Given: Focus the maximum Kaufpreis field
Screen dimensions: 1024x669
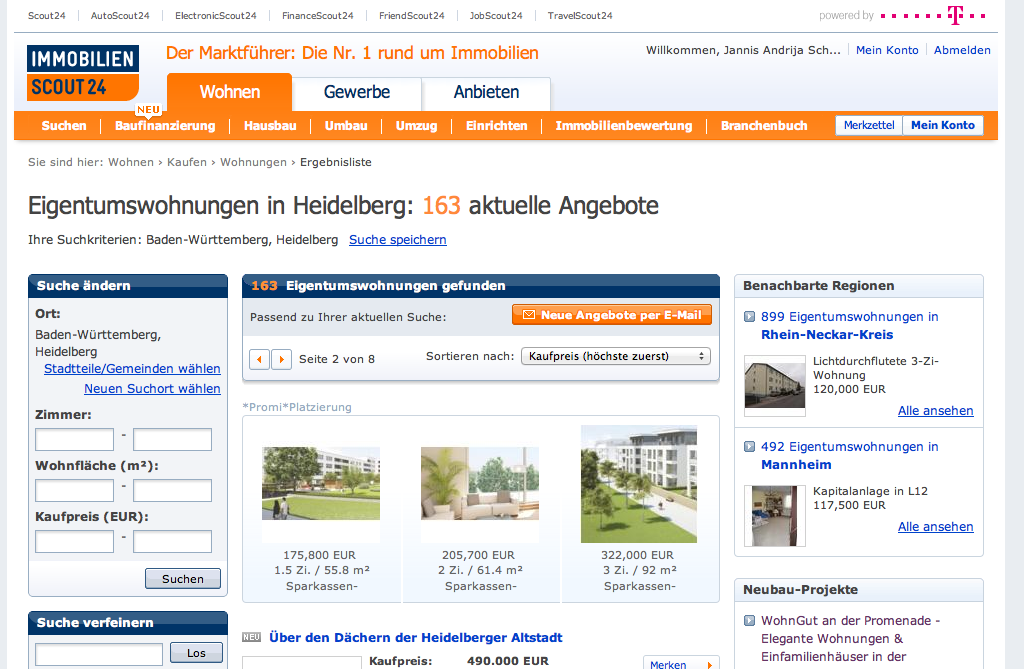Looking at the screenshot, I should click(172, 542).
